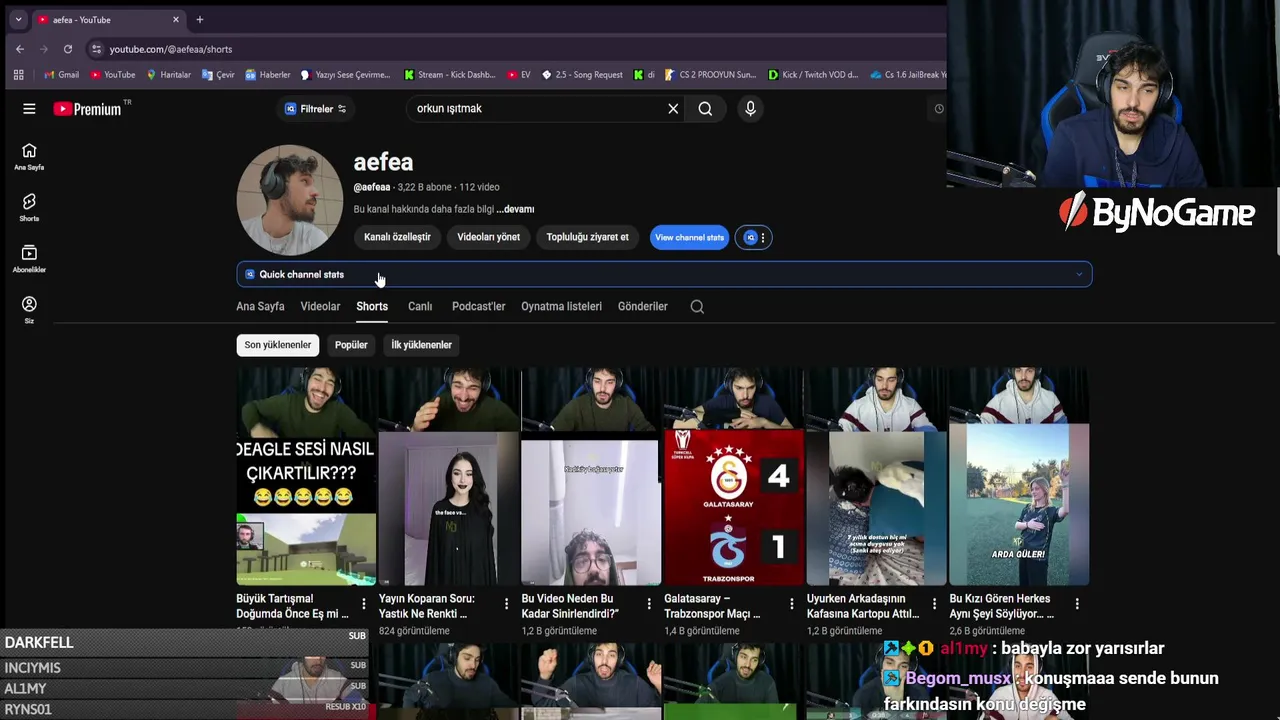Click the Videoları yönet button
This screenshot has width=1280, height=720.
(x=488, y=237)
